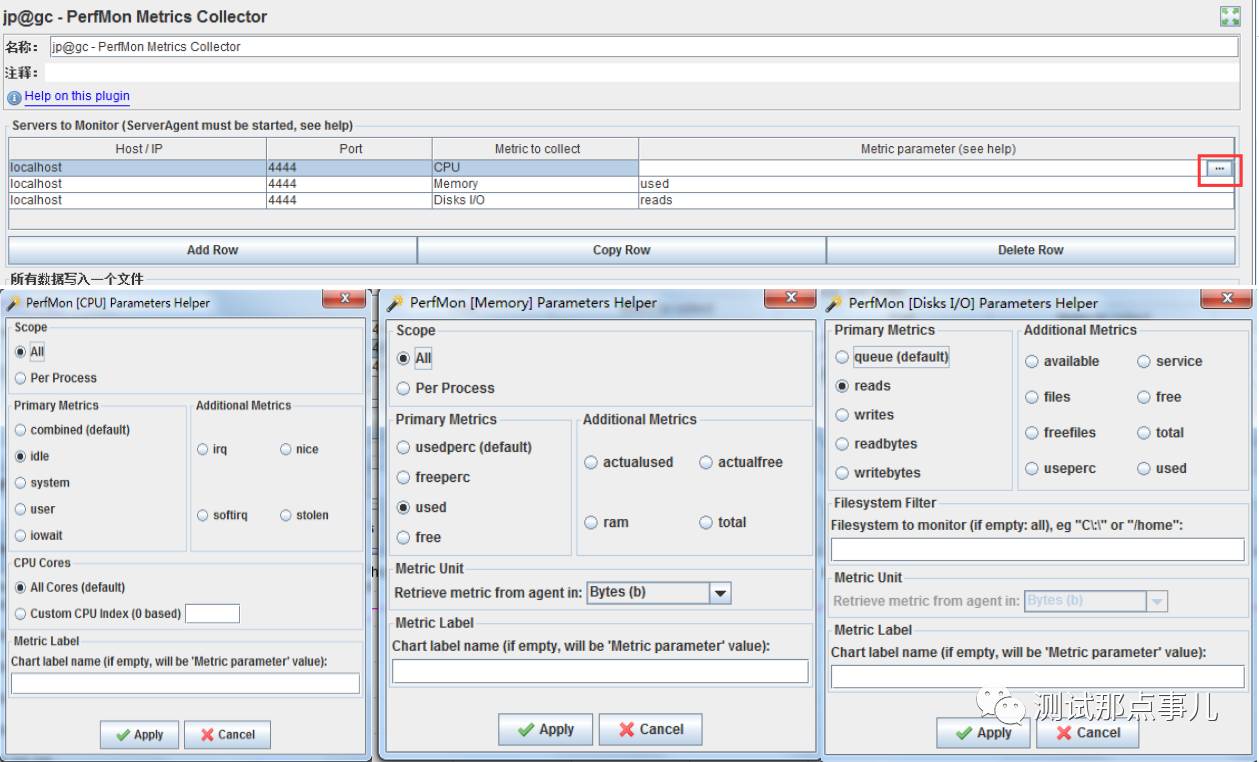This screenshot has width=1259, height=762.
Task: Apply settings in the Memory helper dialog
Action: coord(546,729)
